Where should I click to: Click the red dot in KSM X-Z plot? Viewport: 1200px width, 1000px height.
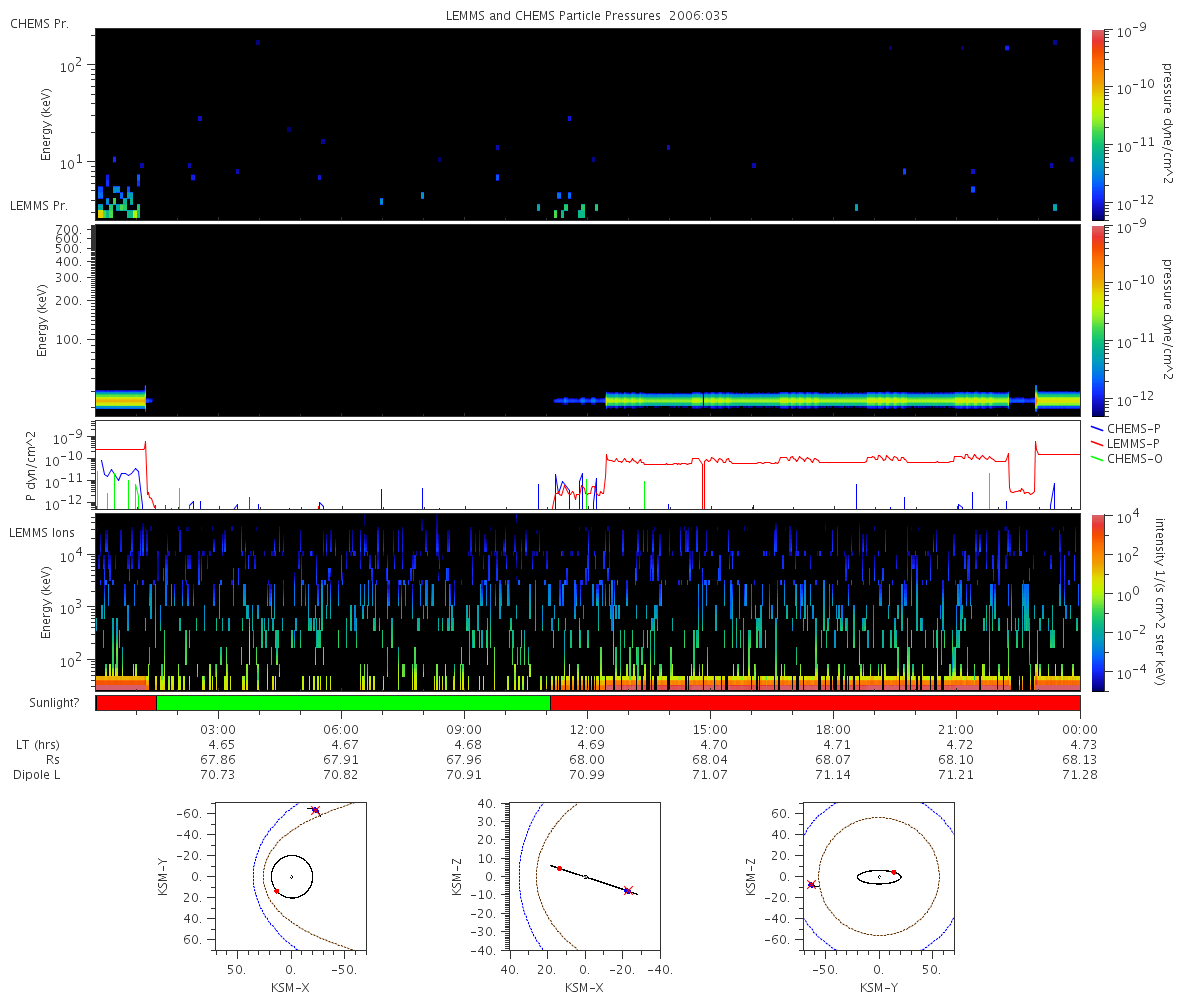point(559,868)
